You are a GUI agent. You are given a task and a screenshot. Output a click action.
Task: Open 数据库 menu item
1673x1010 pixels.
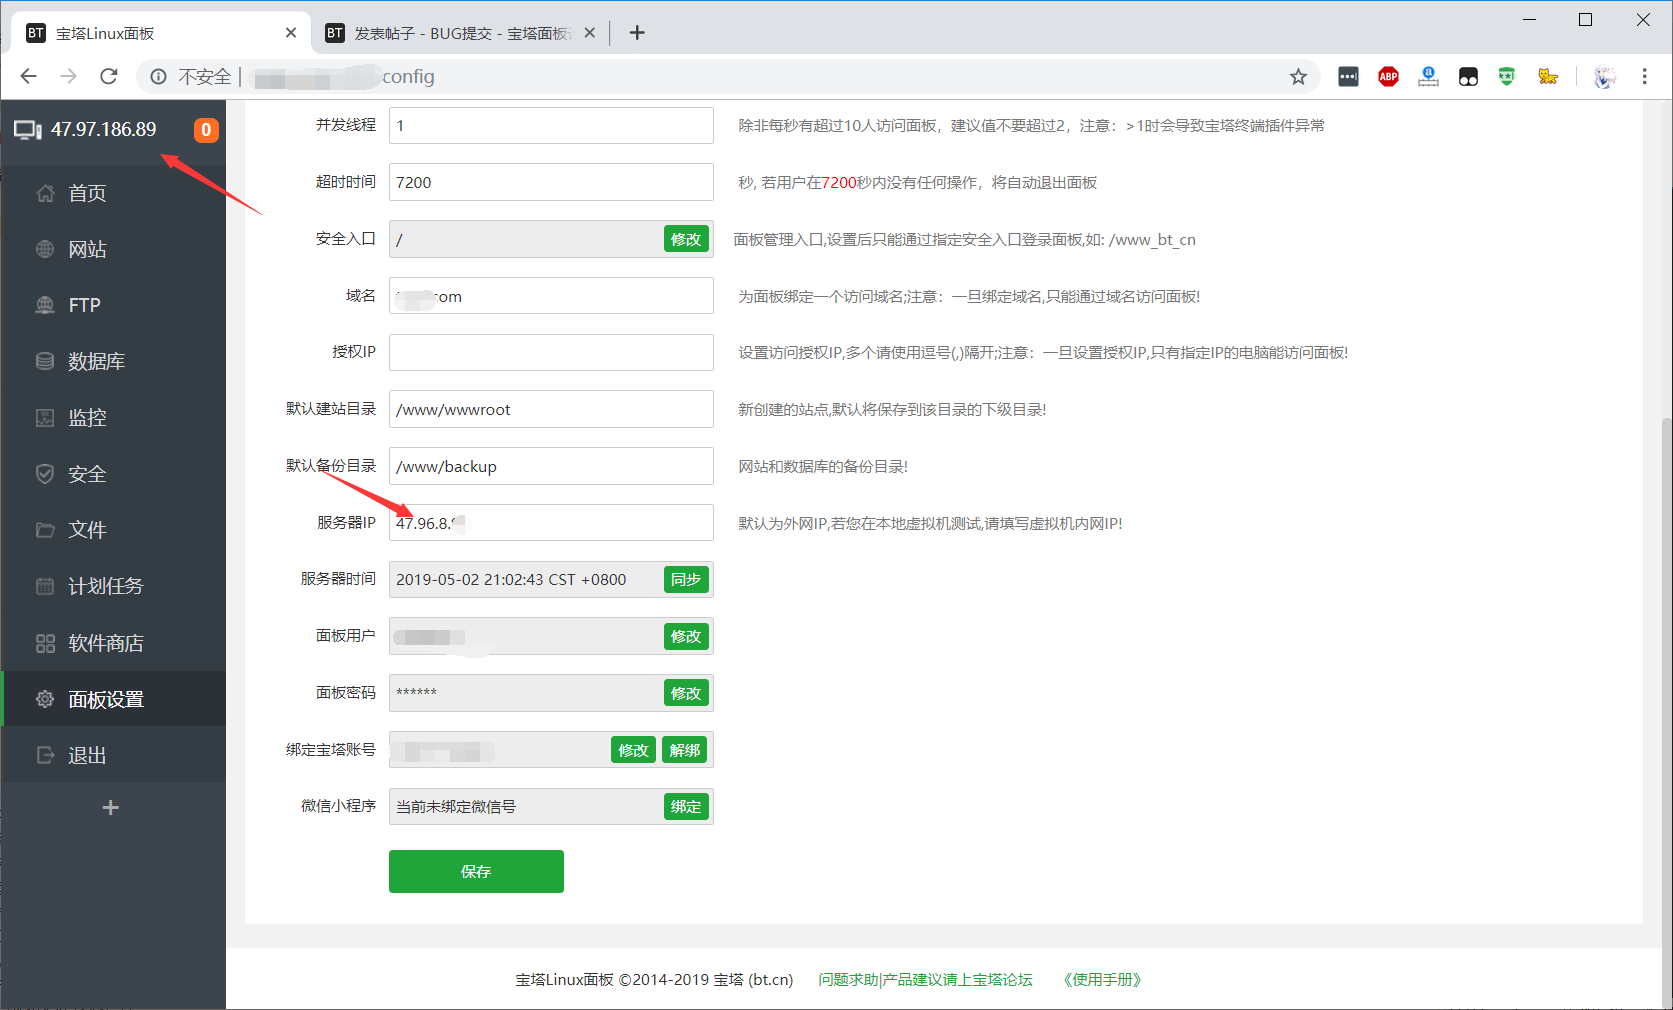114,361
